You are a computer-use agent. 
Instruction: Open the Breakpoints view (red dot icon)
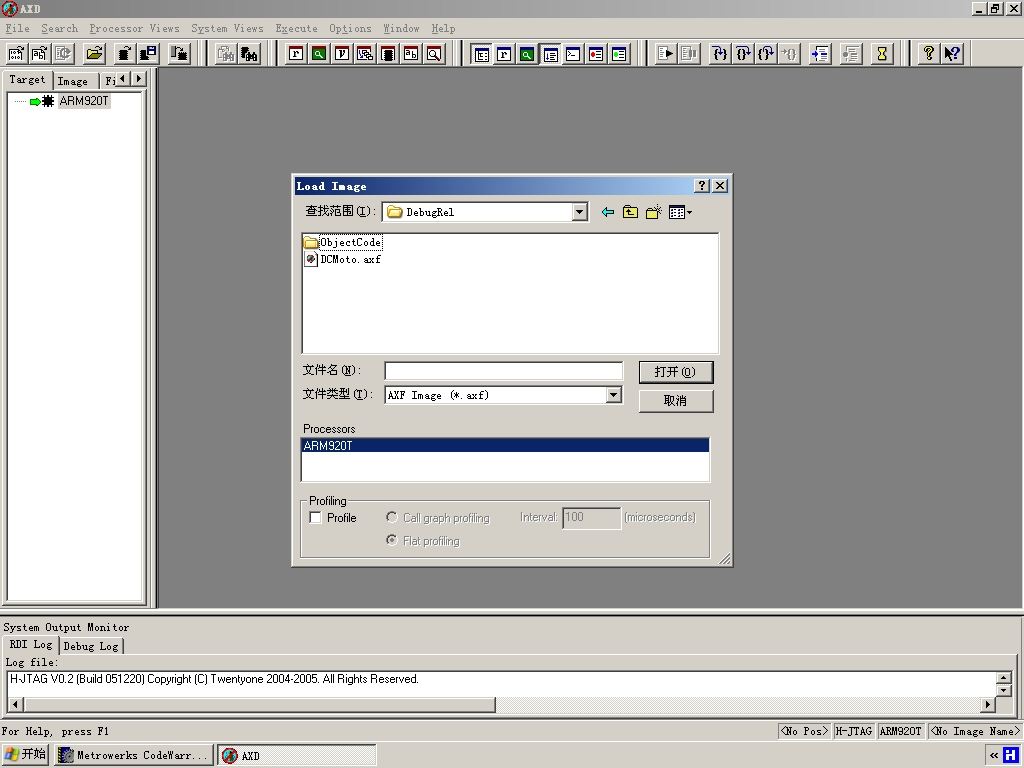click(x=596, y=54)
